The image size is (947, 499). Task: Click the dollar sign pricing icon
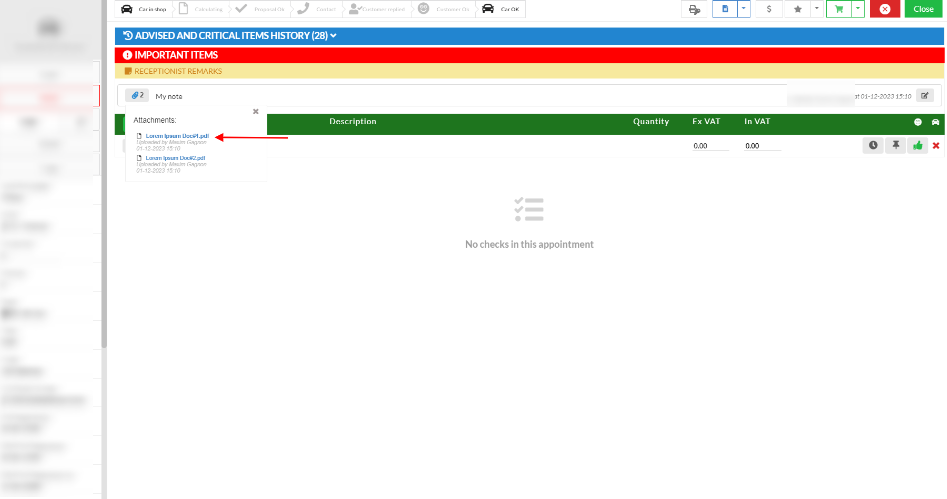coord(768,9)
